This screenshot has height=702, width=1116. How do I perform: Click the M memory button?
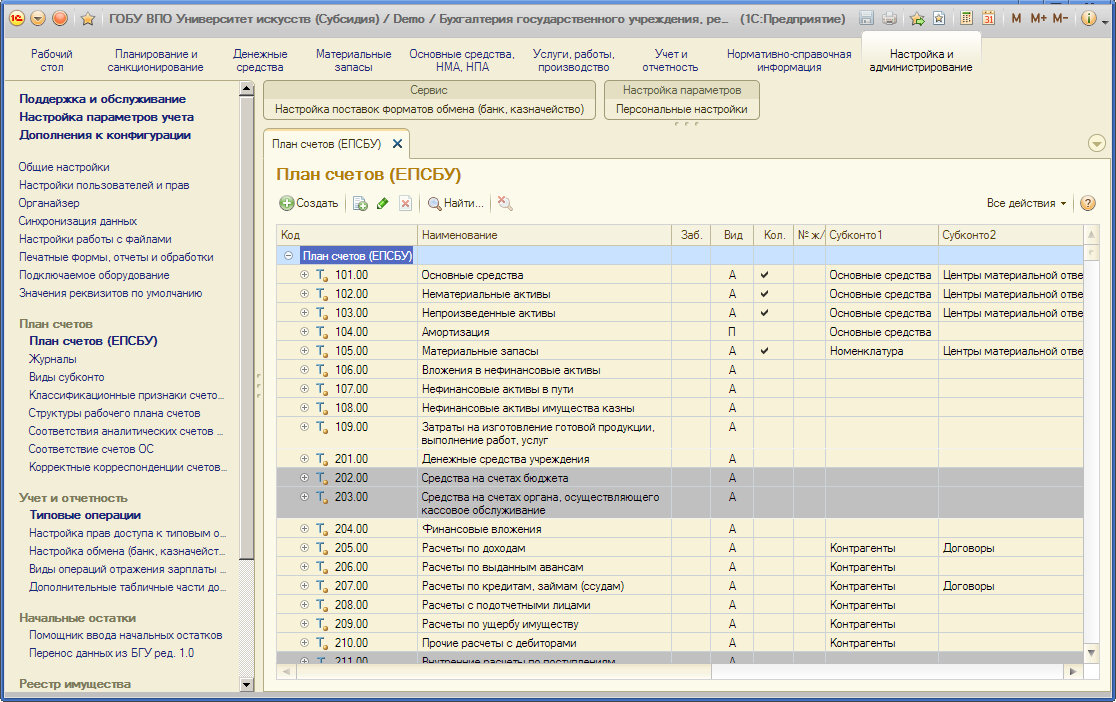(x=1016, y=19)
